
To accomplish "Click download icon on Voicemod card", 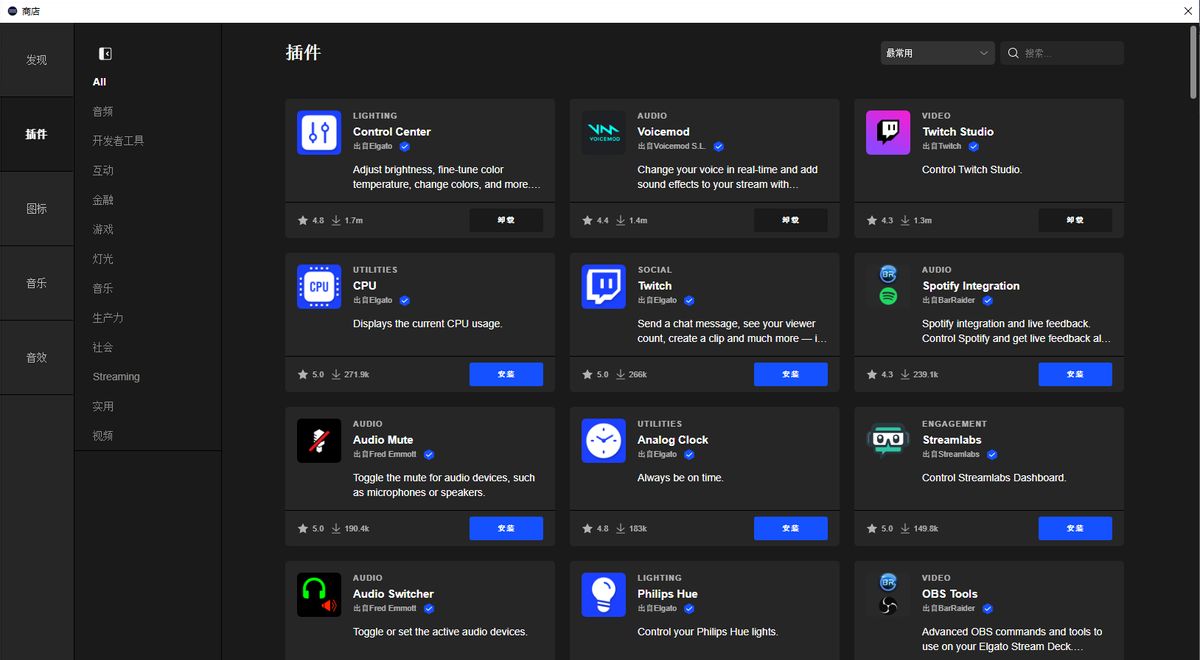I will (621, 220).
